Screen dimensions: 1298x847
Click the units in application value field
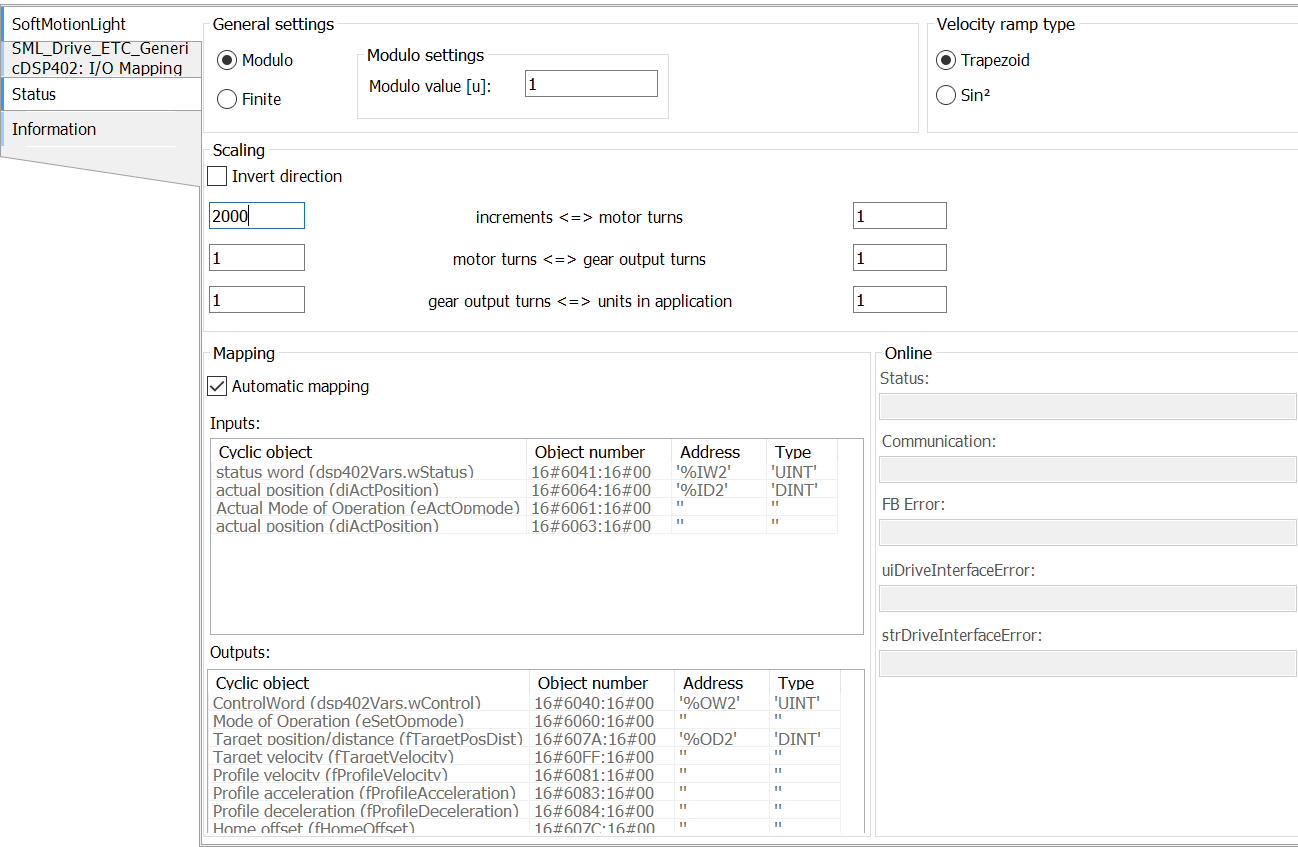[899, 300]
